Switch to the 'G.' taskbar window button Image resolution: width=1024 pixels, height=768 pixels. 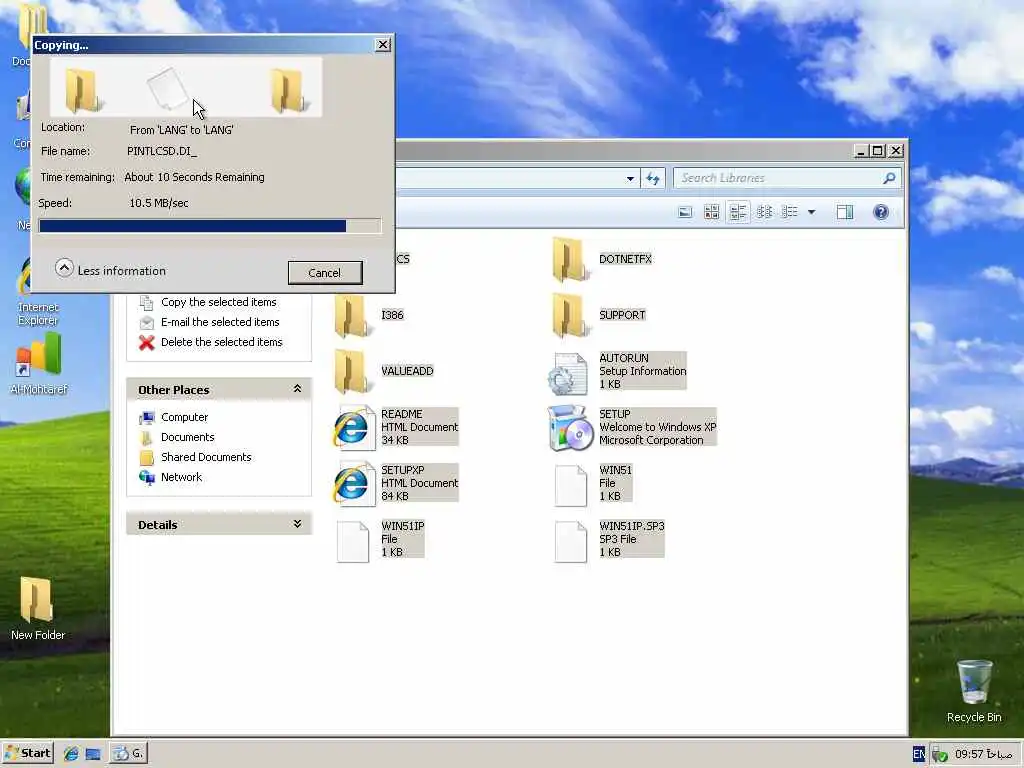pyautogui.click(x=129, y=754)
